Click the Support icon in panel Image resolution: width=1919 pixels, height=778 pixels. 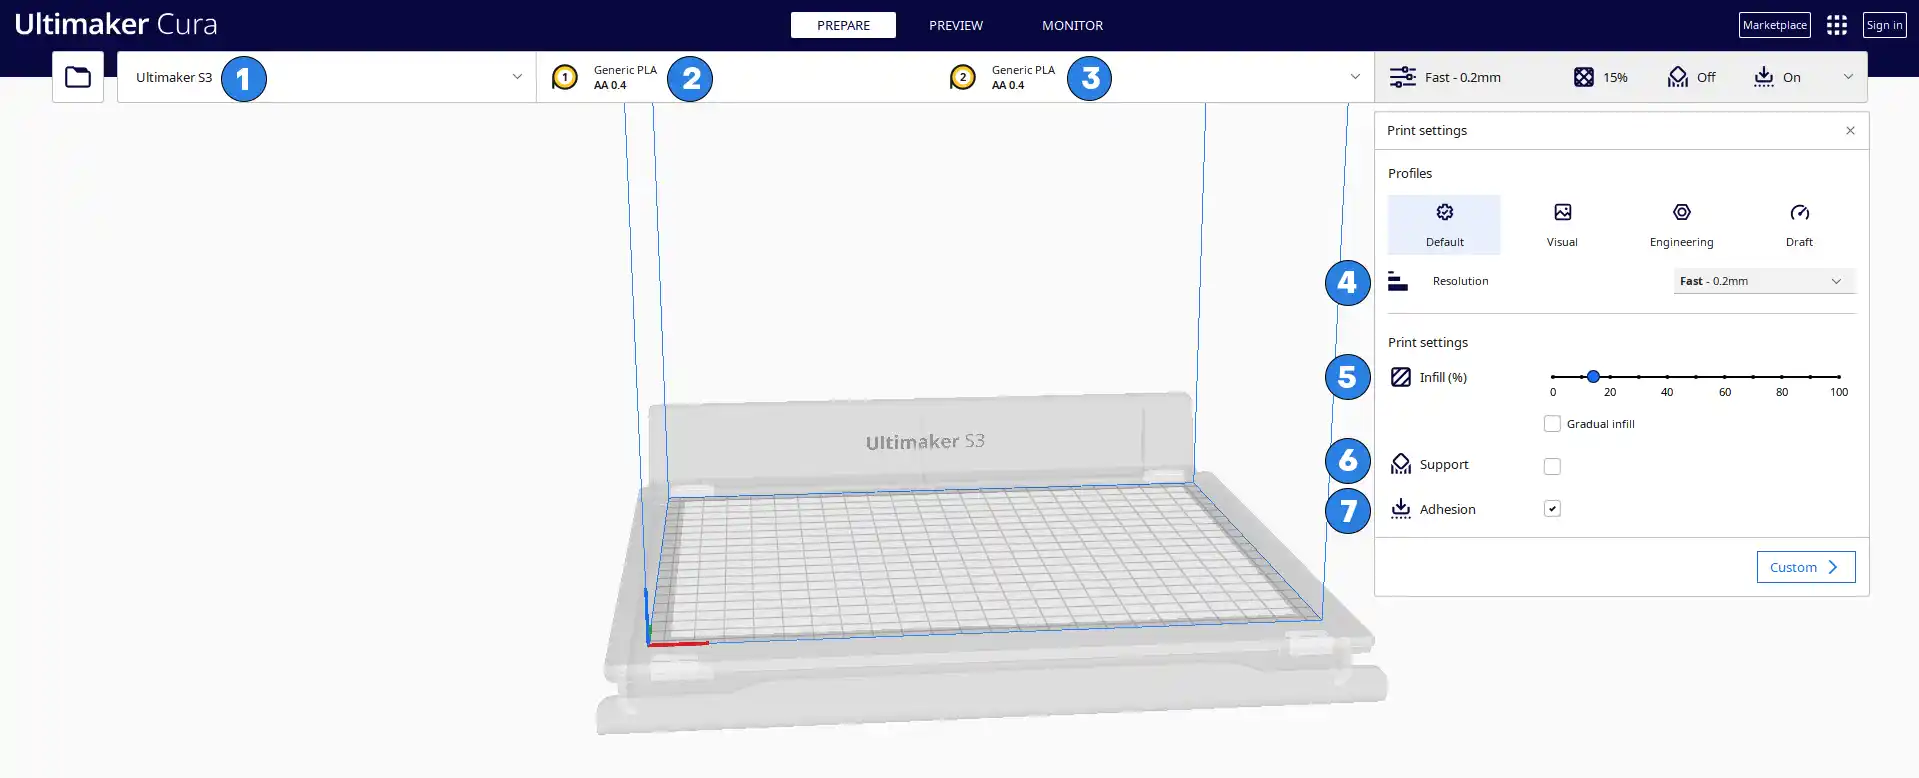1401,464
